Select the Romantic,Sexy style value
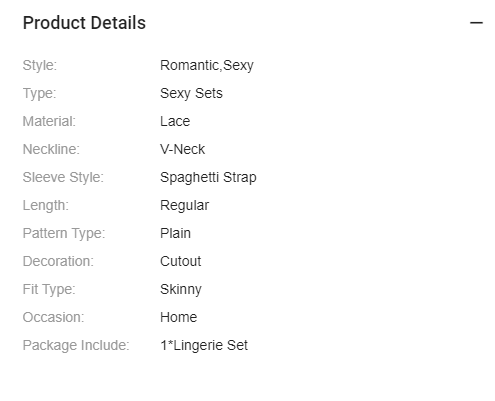495x401 pixels. [x=207, y=65]
